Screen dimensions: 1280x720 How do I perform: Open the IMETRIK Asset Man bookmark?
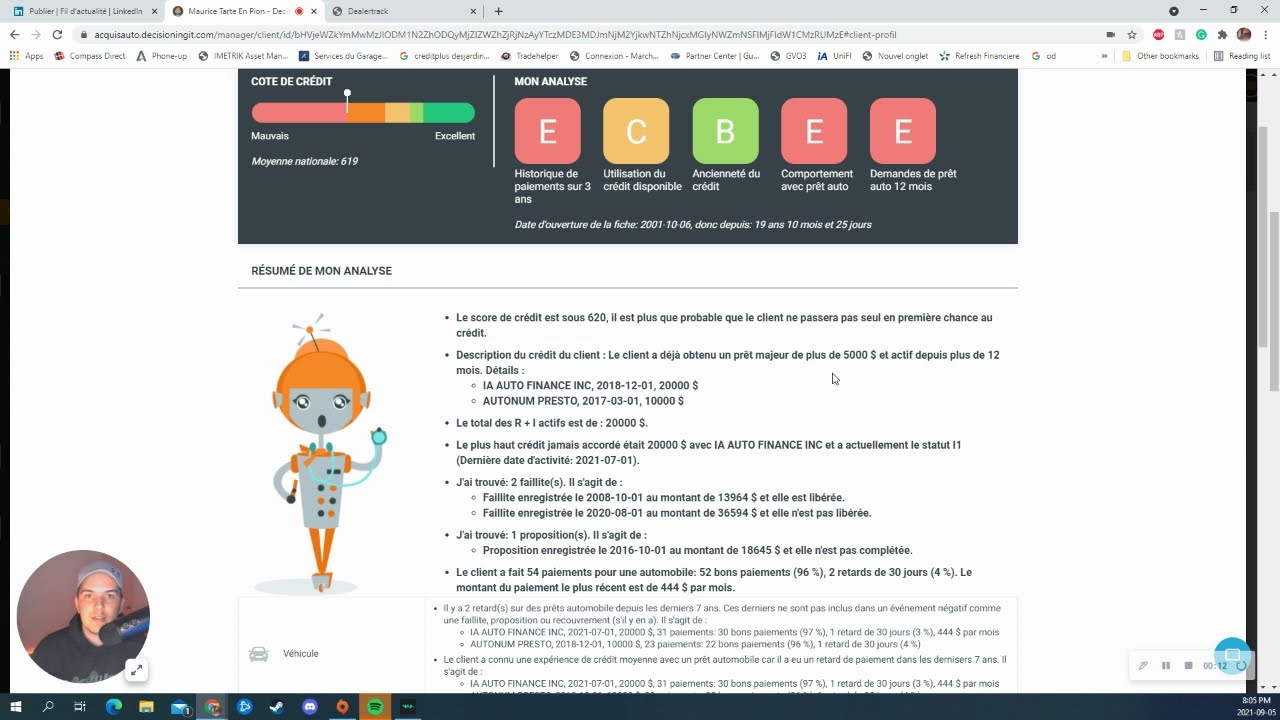(x=243, y=56)
